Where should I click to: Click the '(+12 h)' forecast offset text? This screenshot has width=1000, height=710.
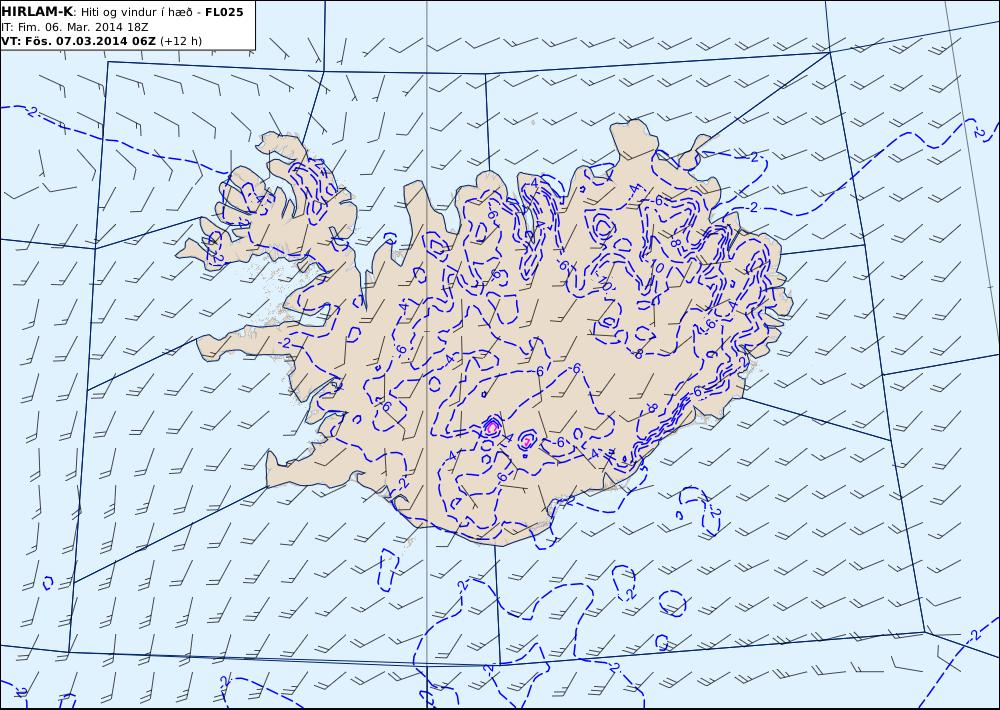(180, 41)
